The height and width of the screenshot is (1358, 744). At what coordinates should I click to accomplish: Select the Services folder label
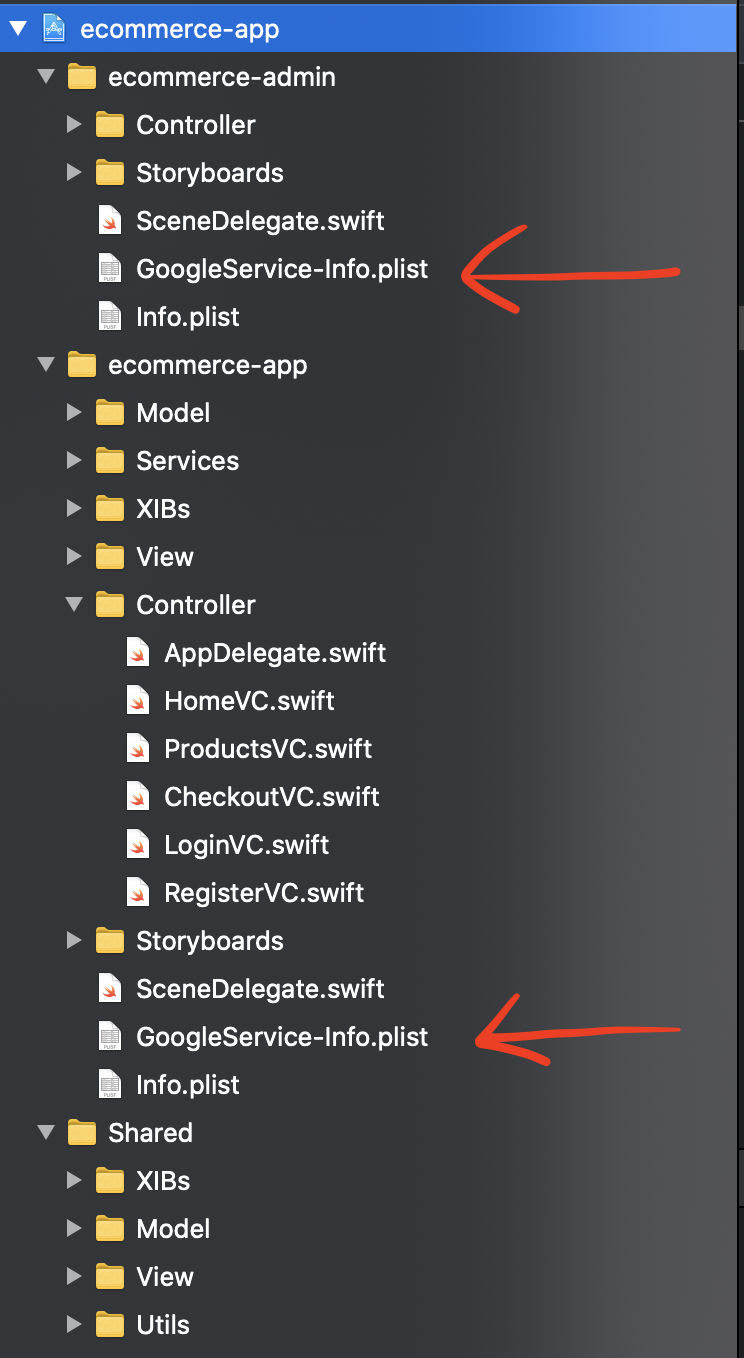[x=188, y=461]
